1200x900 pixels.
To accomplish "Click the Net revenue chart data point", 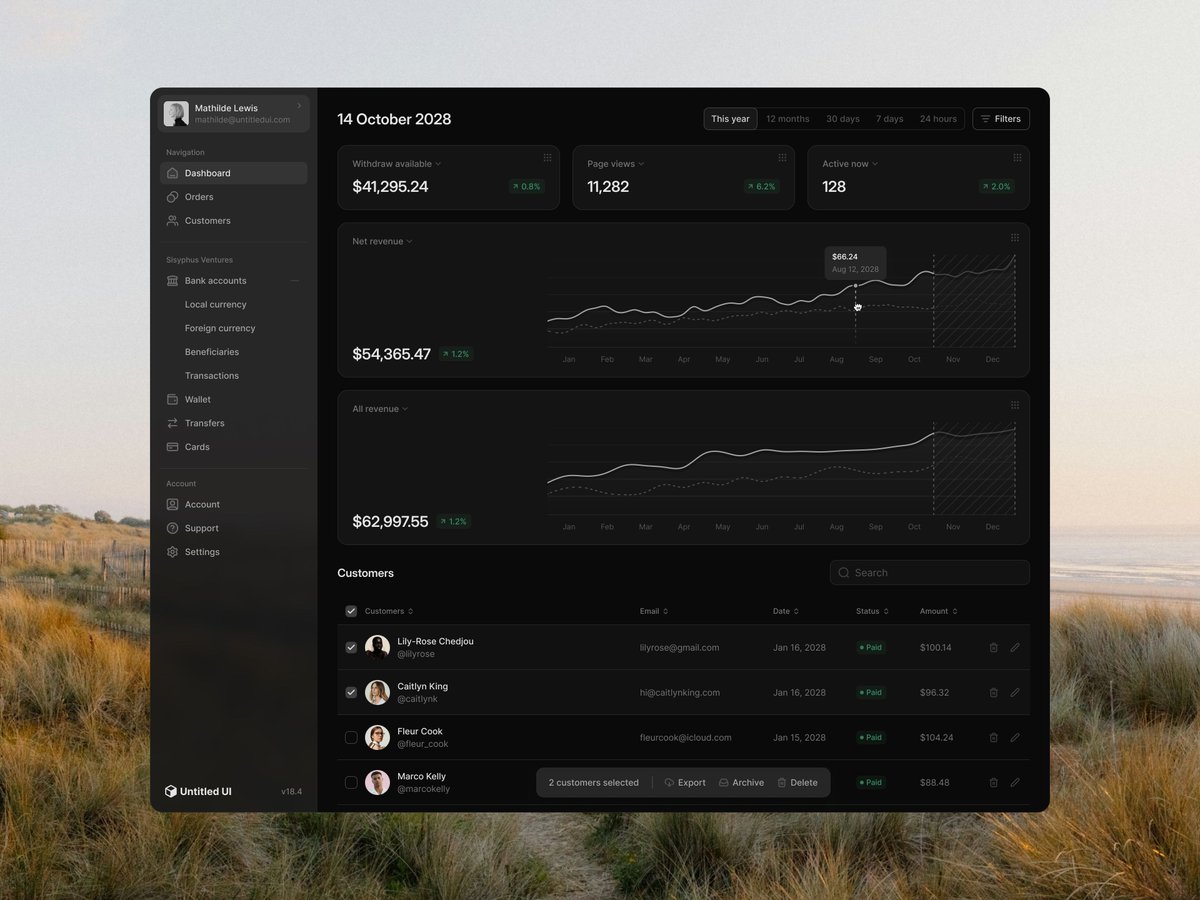I will (855, 286).
